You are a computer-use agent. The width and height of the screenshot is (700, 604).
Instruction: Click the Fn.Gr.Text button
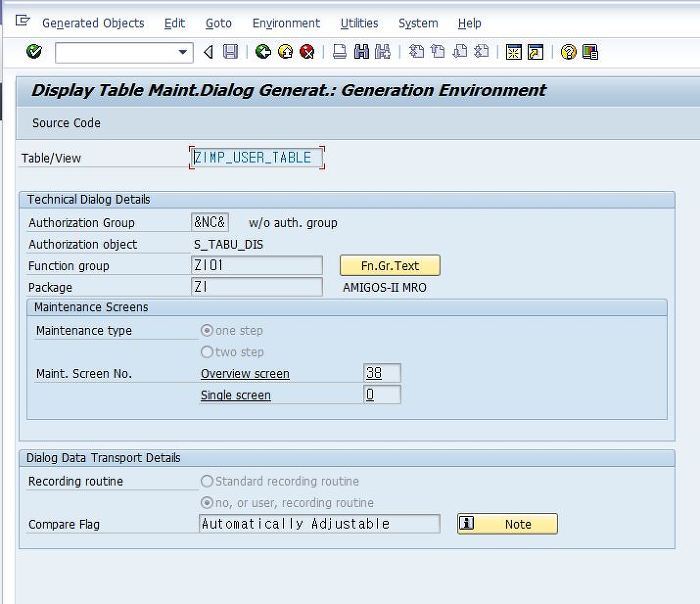(x=390, y=266)
